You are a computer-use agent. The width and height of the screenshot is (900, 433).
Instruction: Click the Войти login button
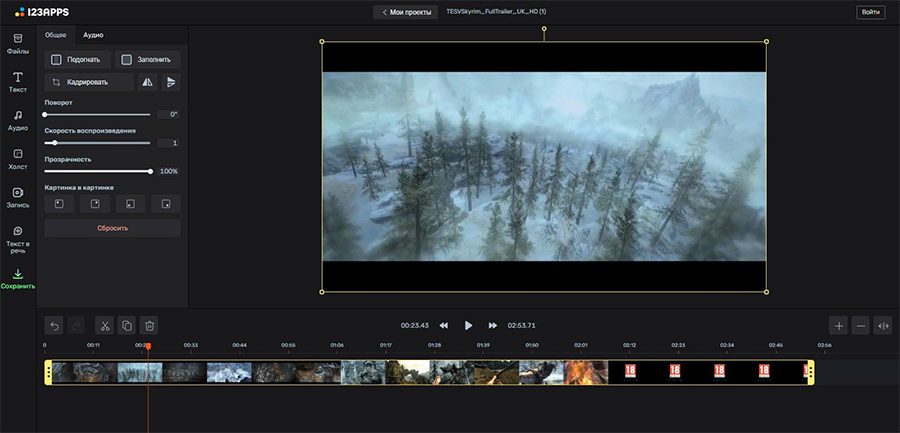coord(871,12)
